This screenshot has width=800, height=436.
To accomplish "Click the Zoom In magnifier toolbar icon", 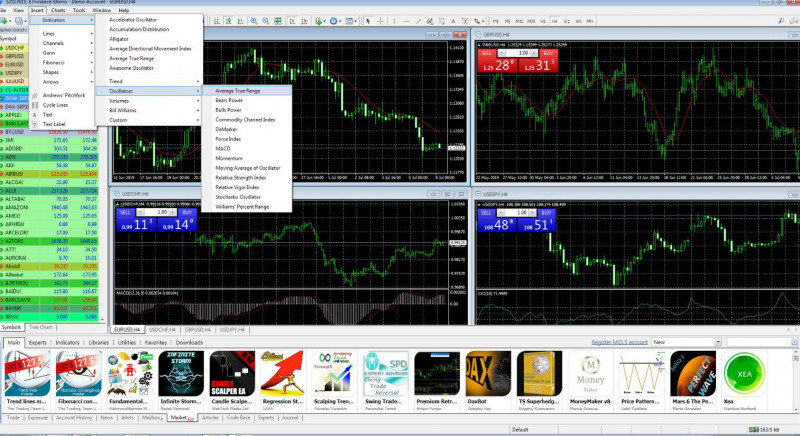I will 254,21.
